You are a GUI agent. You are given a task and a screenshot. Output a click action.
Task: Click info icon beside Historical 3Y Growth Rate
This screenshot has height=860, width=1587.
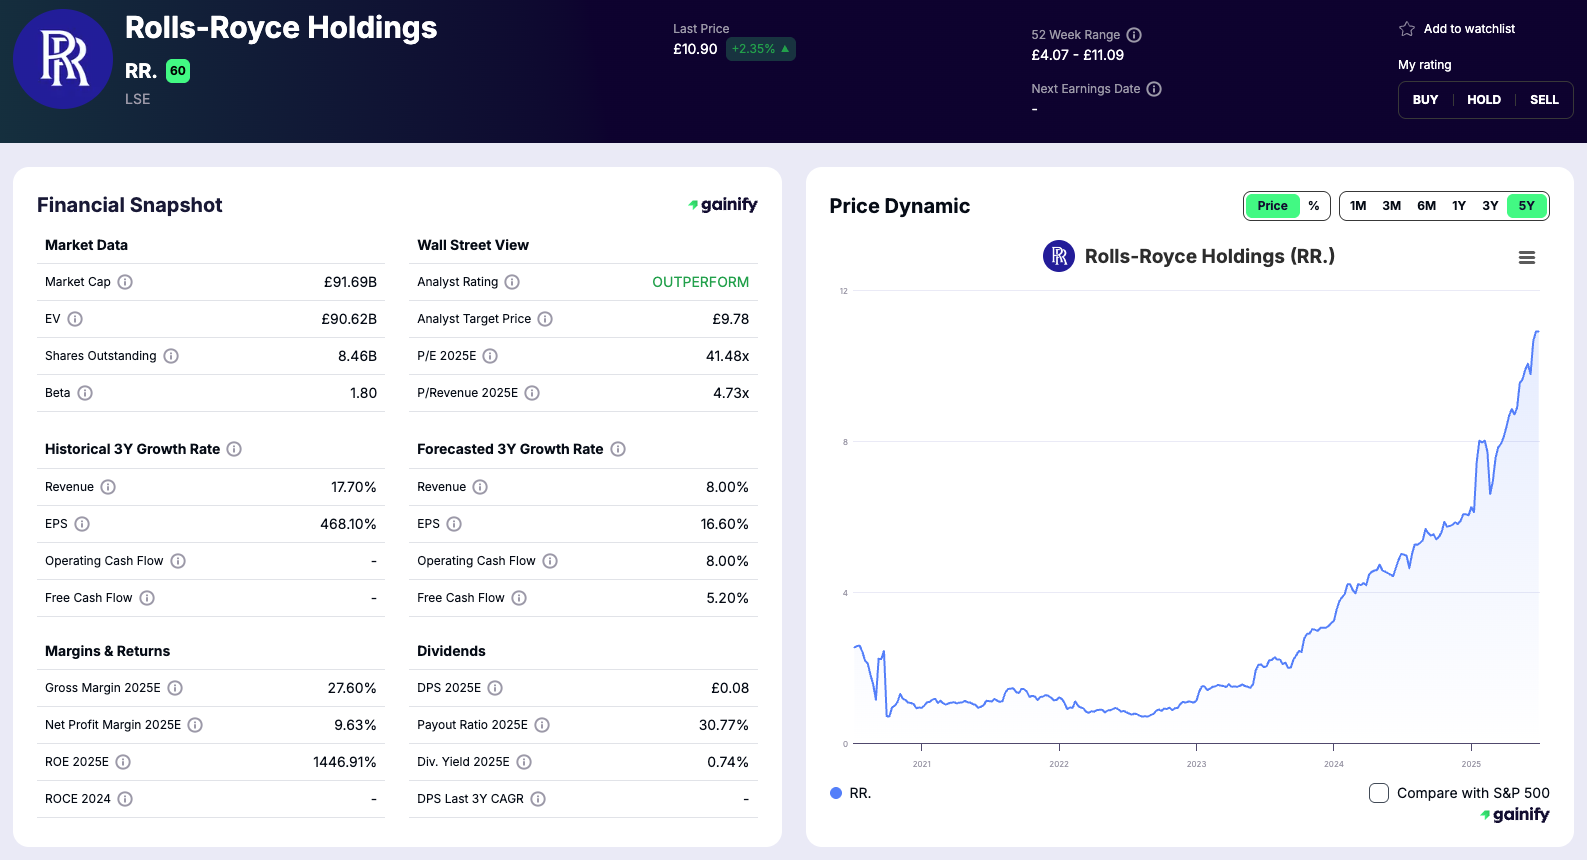[x=234, y=449]
